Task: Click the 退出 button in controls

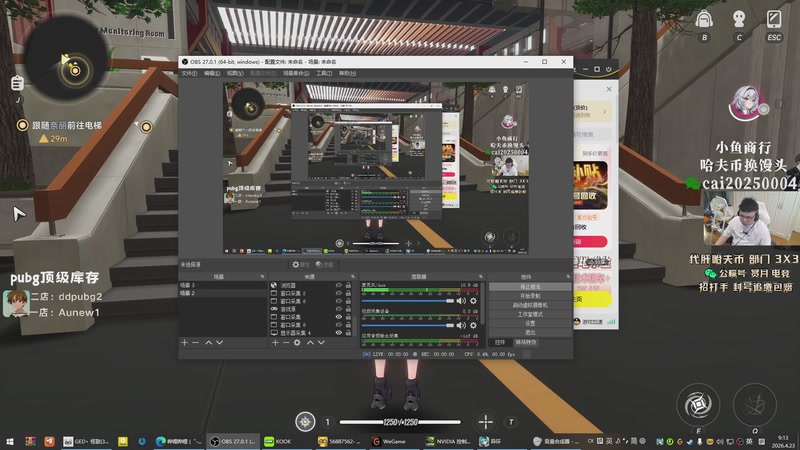Action: tap(530, 332)
